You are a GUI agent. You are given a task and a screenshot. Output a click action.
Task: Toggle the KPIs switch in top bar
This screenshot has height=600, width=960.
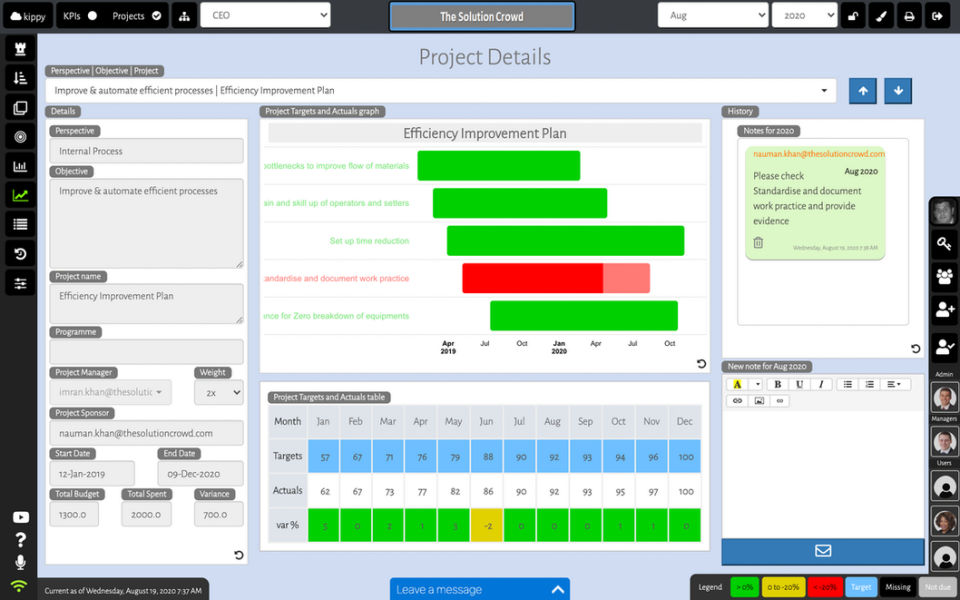coord(92,16)
